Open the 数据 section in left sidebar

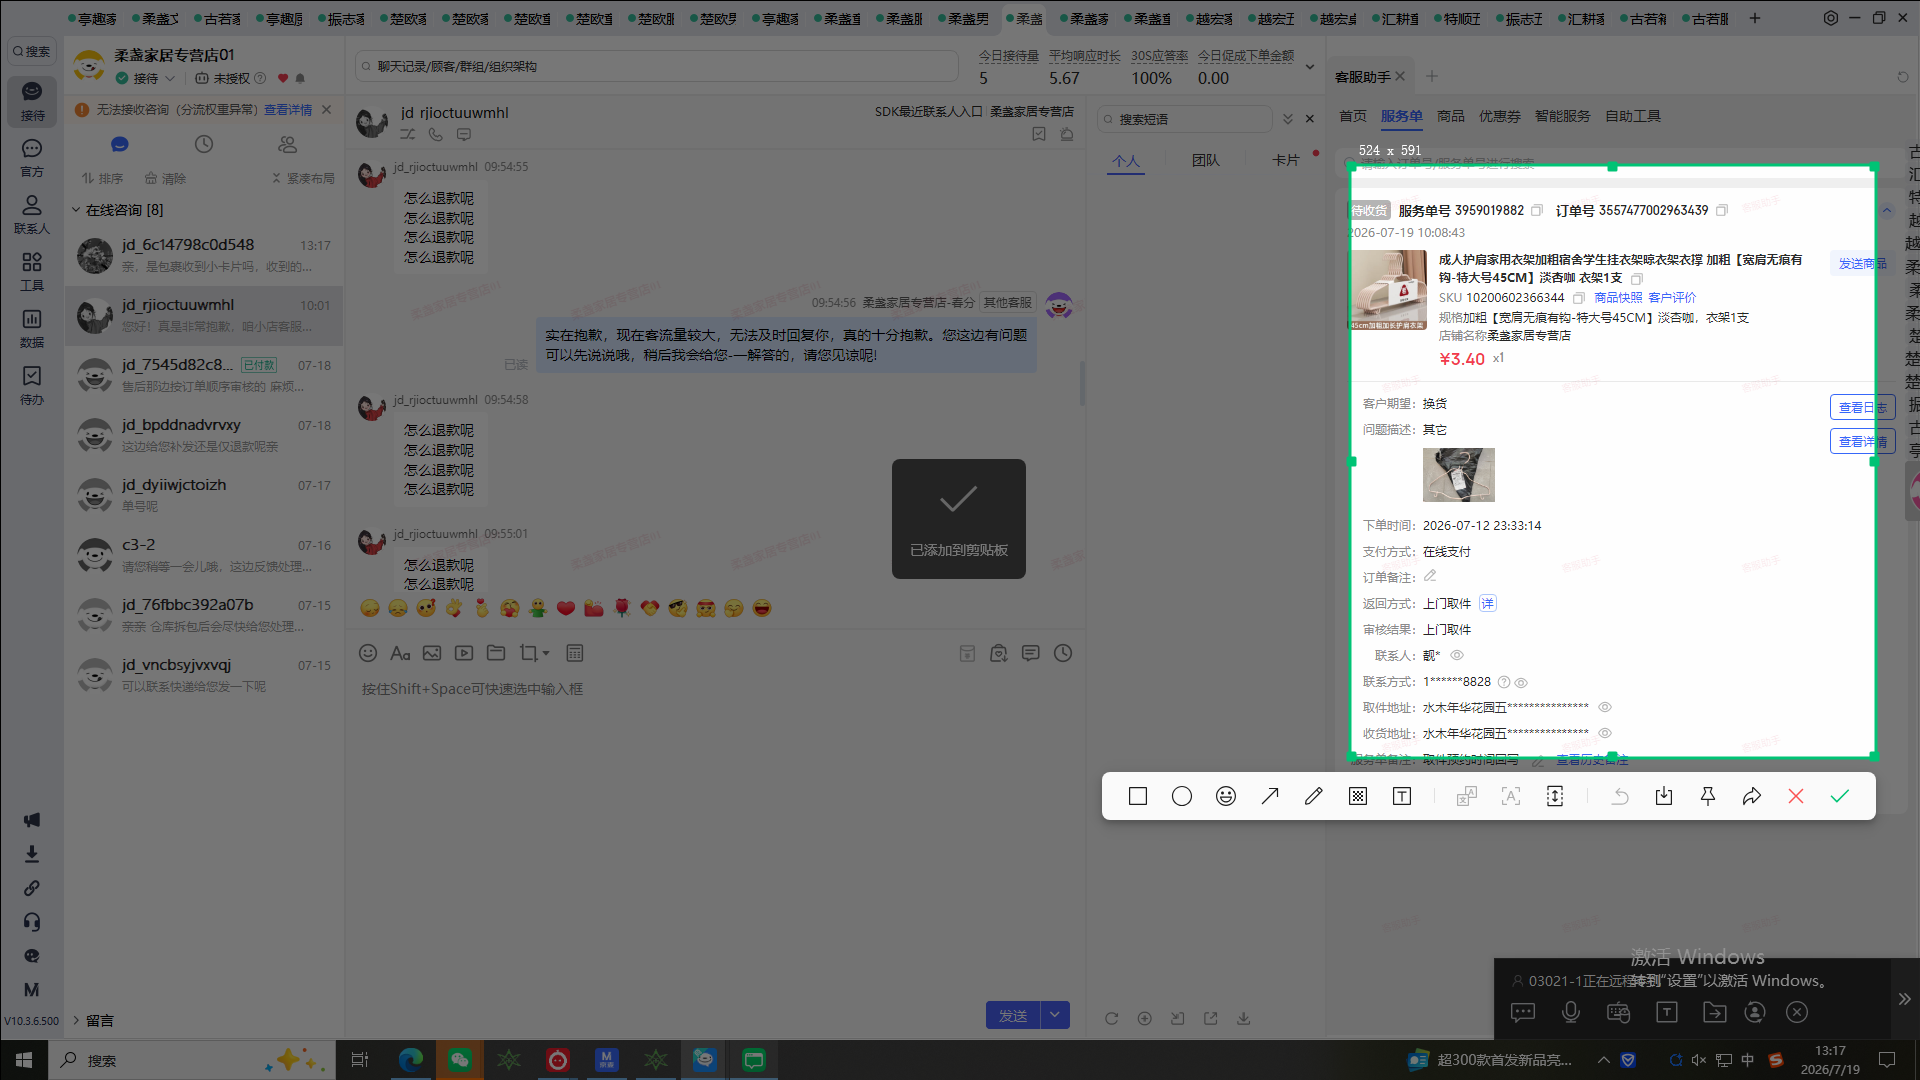[x=32, y=328]
